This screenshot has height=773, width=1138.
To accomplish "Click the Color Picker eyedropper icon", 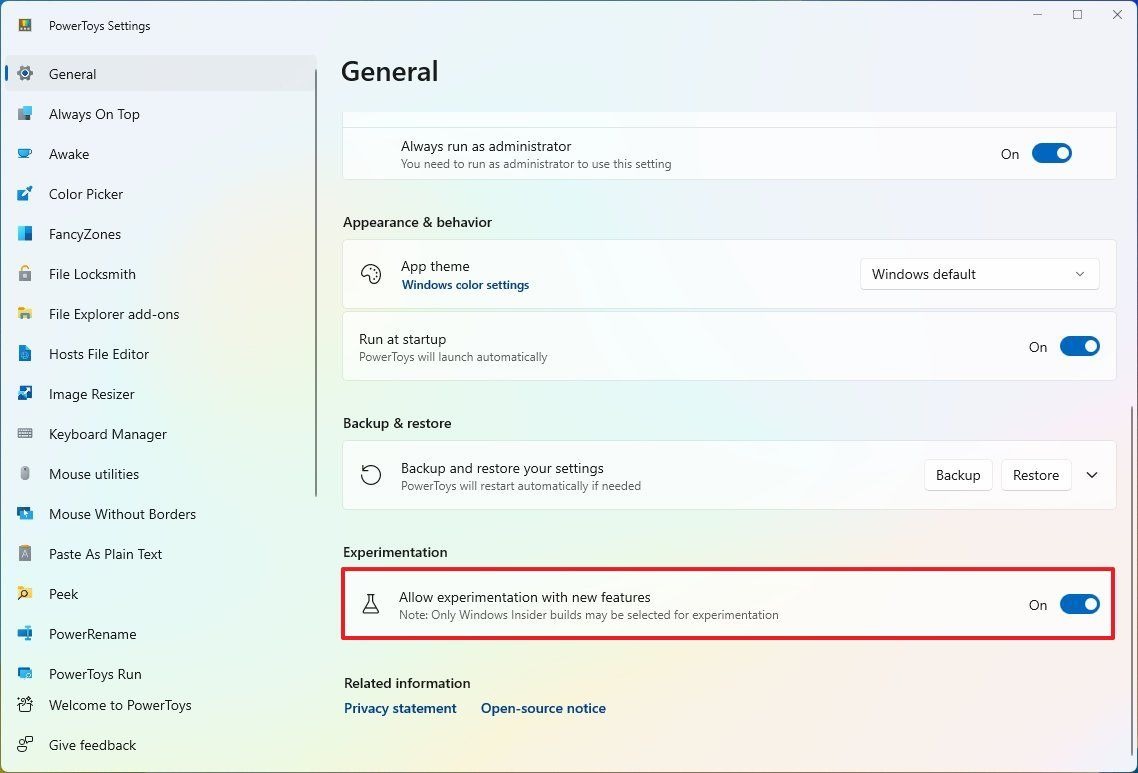I will [25, 193].
